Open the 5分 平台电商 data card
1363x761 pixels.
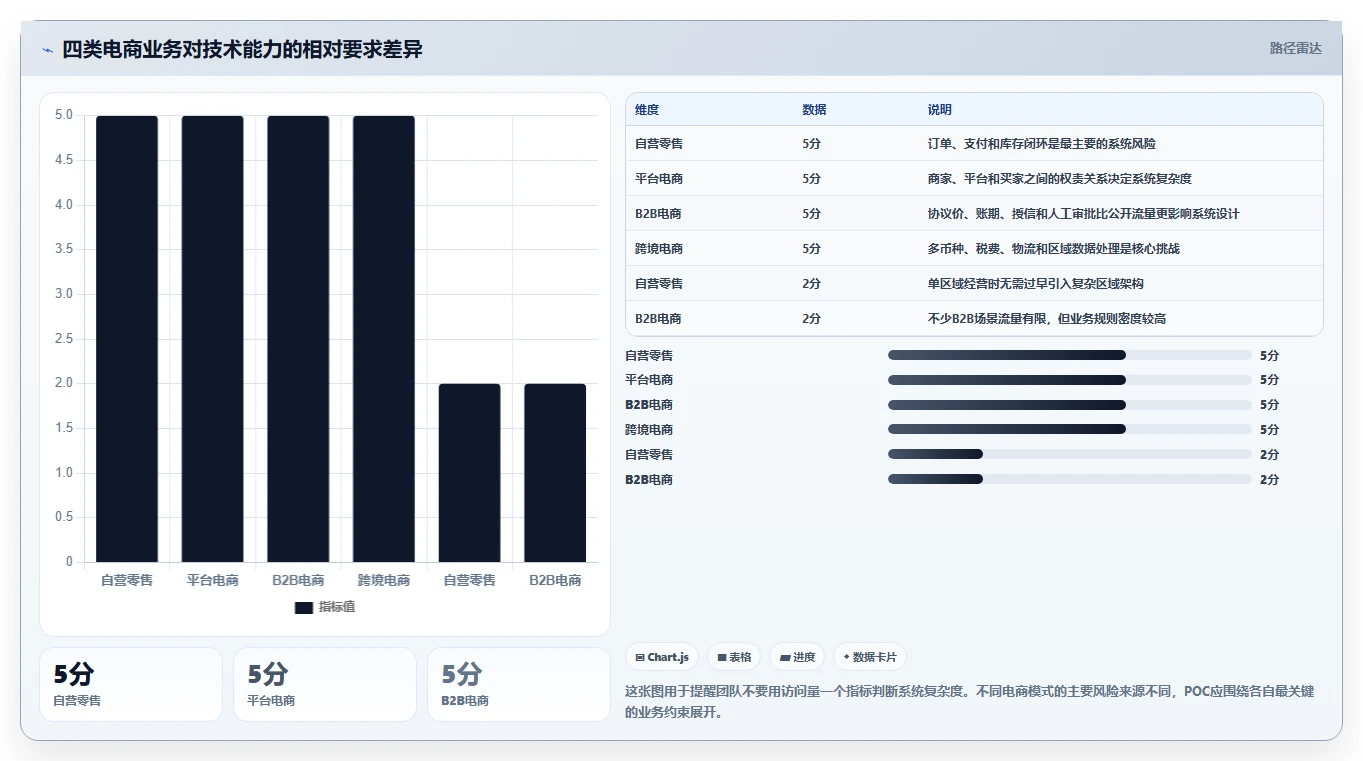pos(325,684)
